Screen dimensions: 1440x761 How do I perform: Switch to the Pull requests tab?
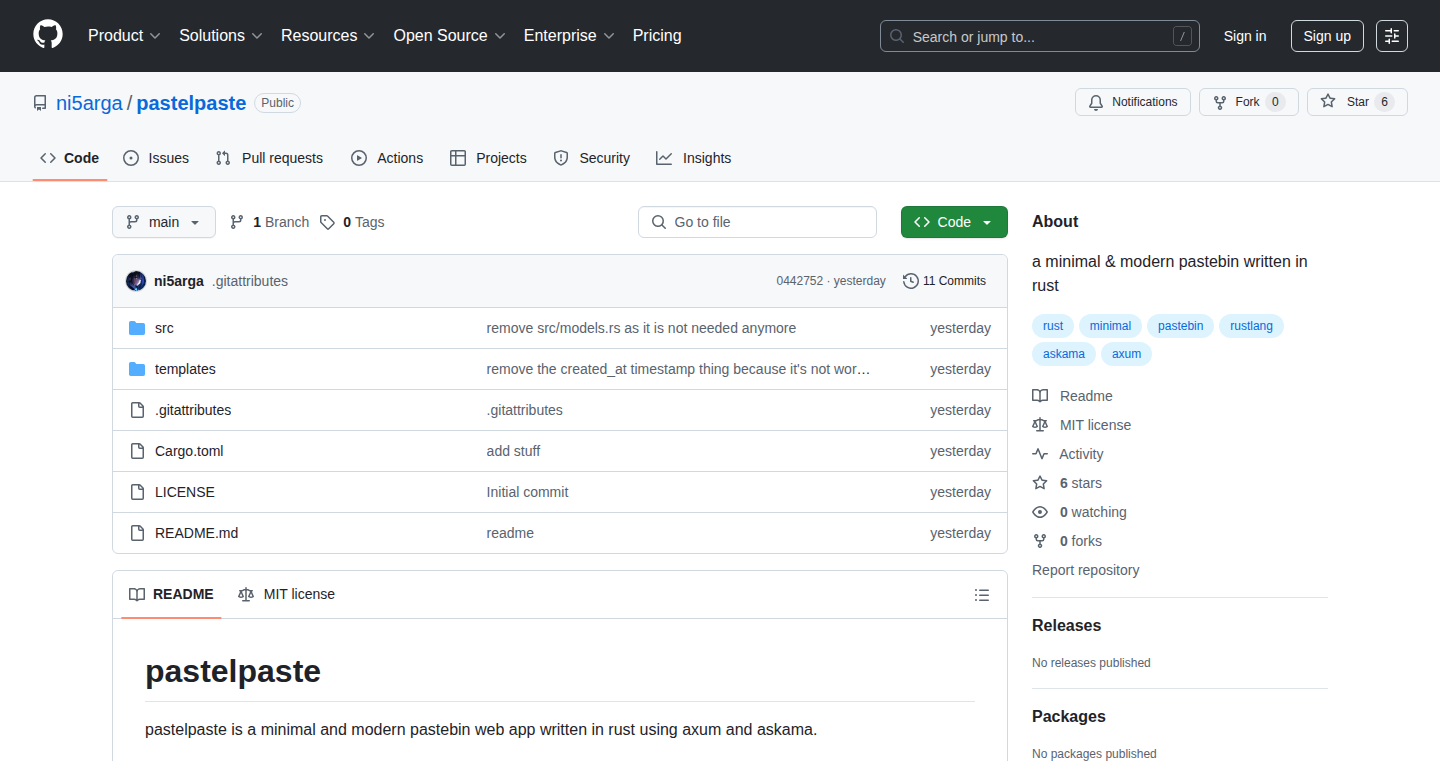pos(270,158)
